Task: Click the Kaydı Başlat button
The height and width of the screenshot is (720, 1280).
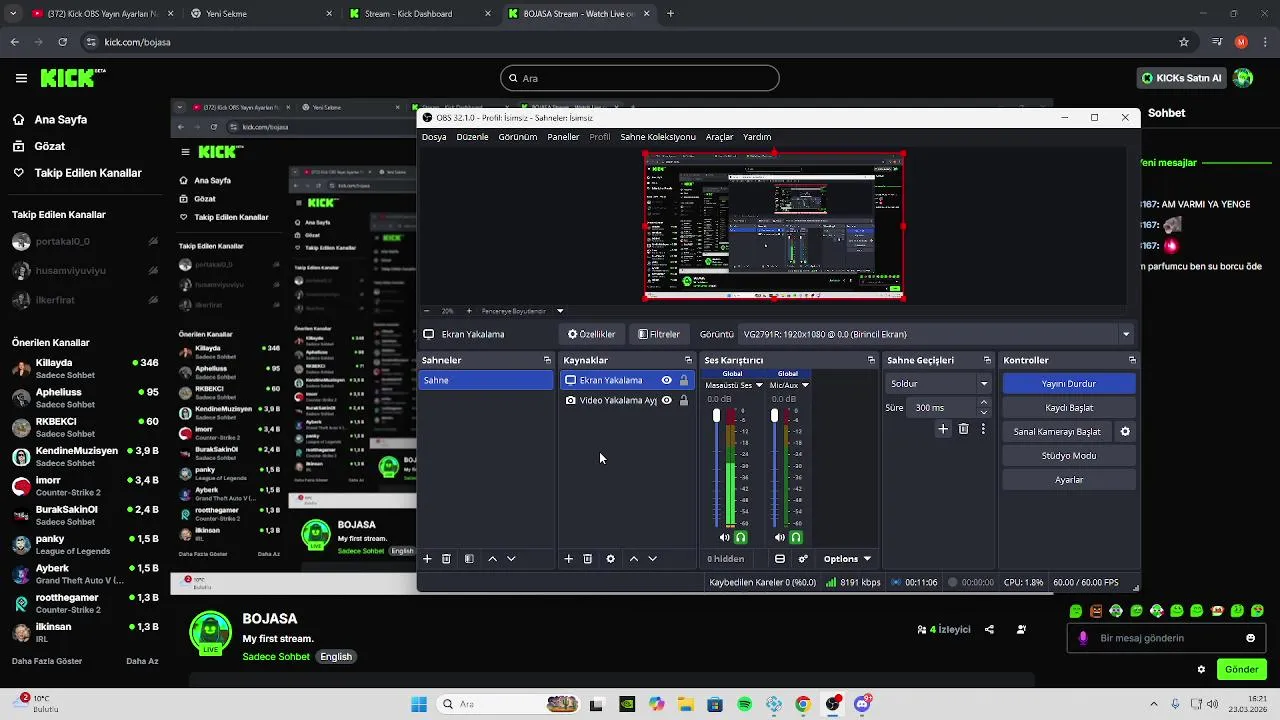Action: point(1069,408)
